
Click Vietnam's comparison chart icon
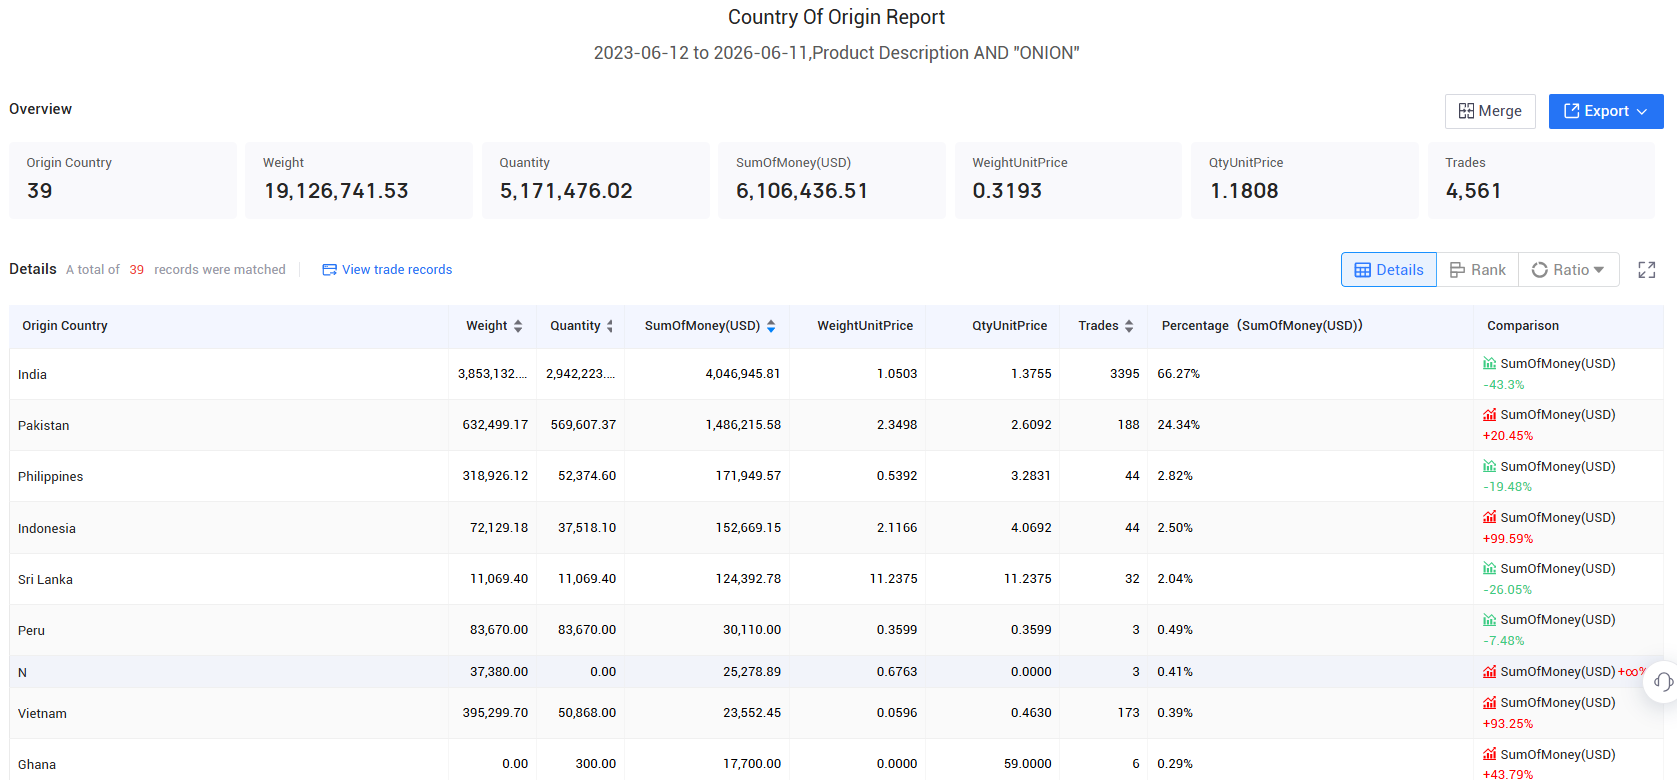1489,703
